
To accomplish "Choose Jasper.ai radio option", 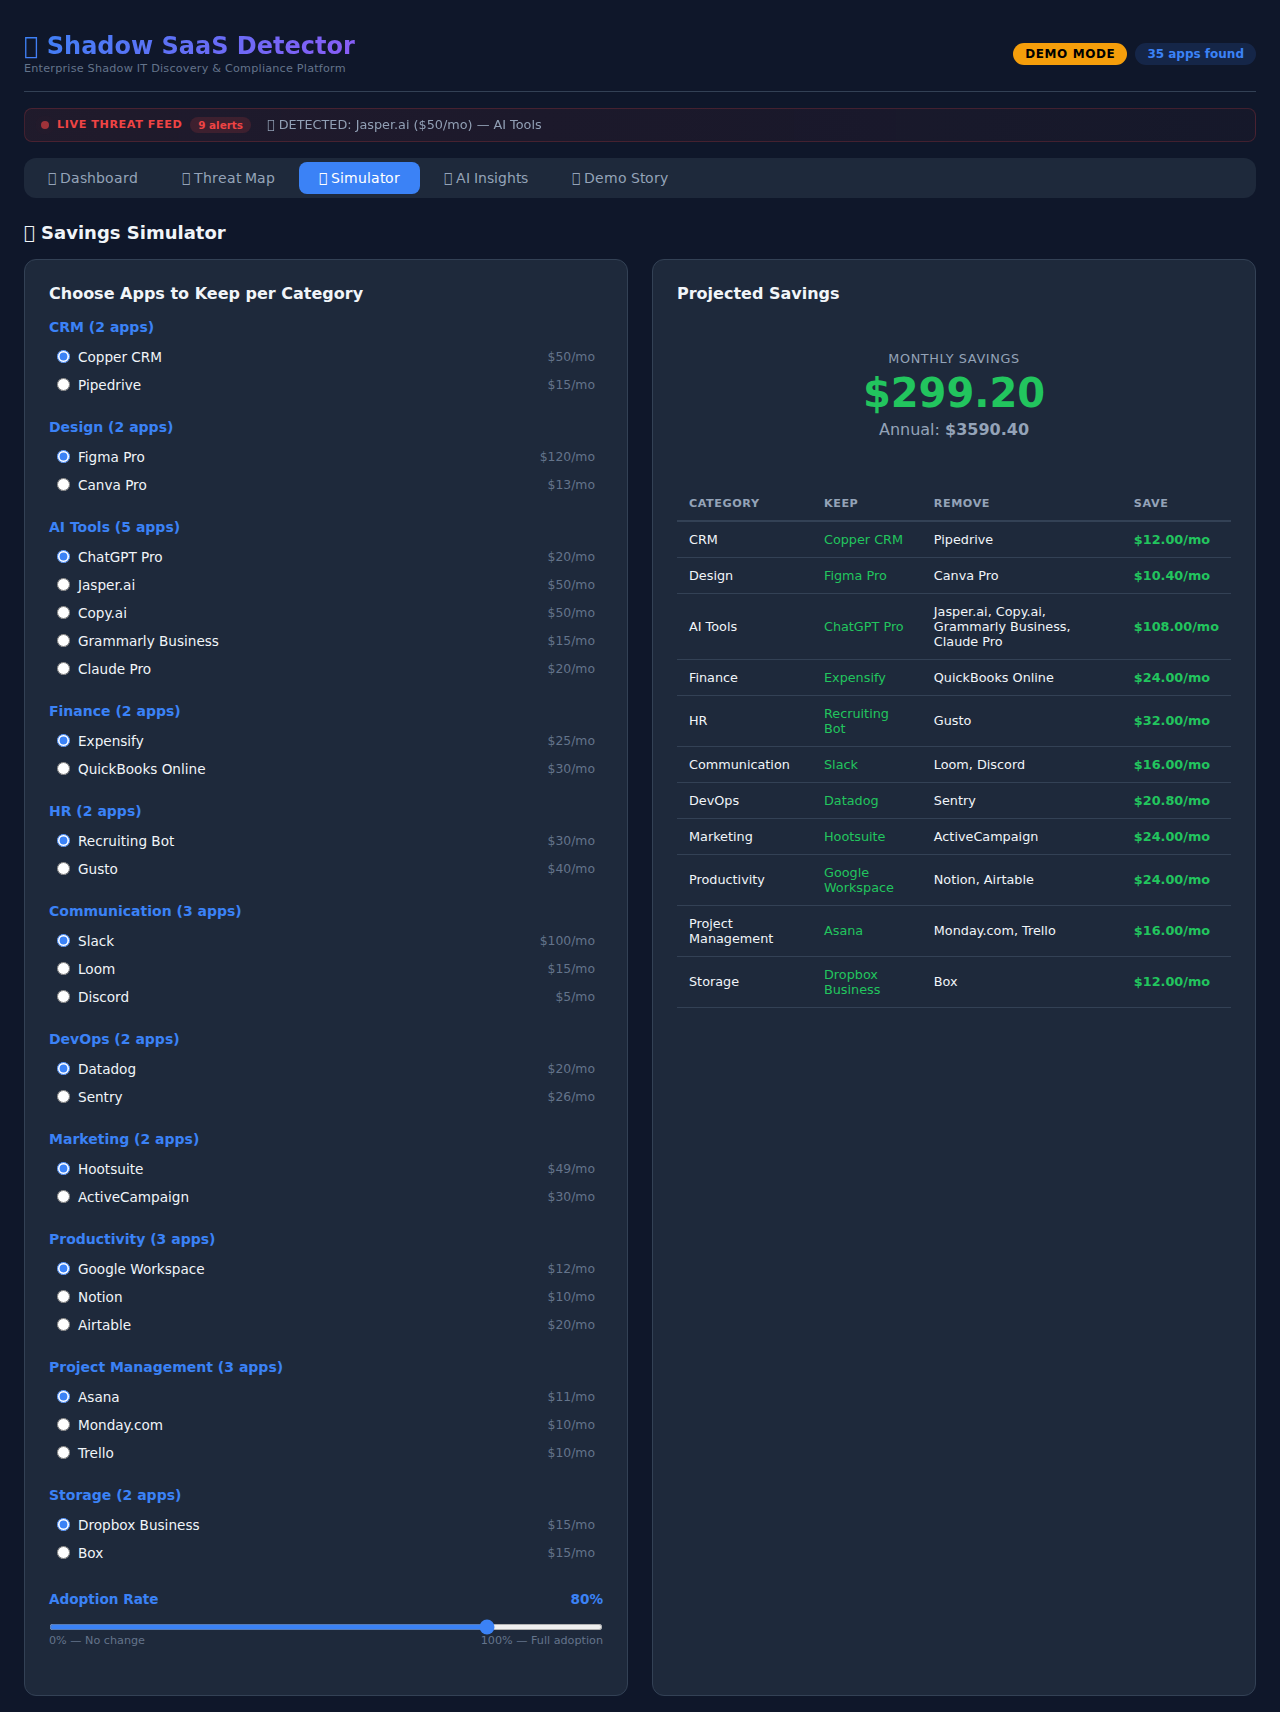I will tap(63, 585).
